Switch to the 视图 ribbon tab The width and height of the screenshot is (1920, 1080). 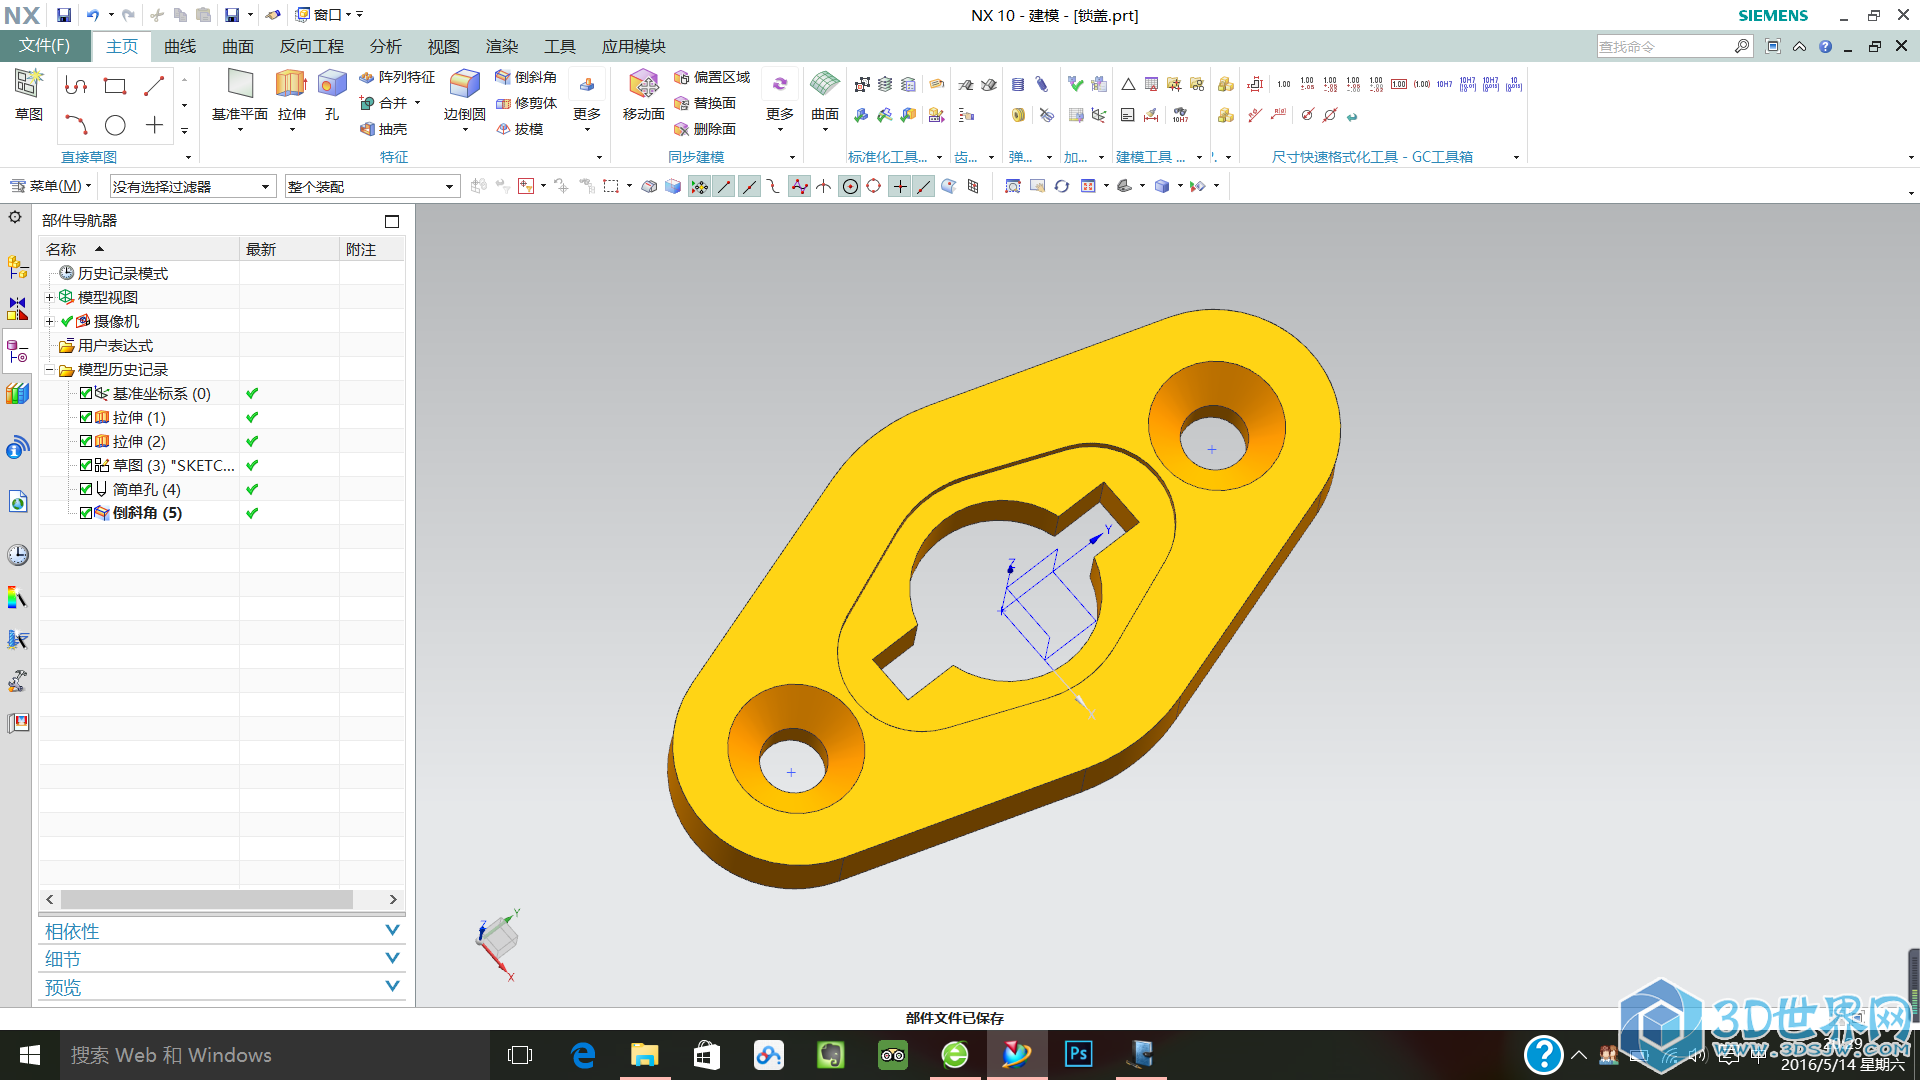pyautogui.click(x=443, y=46)
